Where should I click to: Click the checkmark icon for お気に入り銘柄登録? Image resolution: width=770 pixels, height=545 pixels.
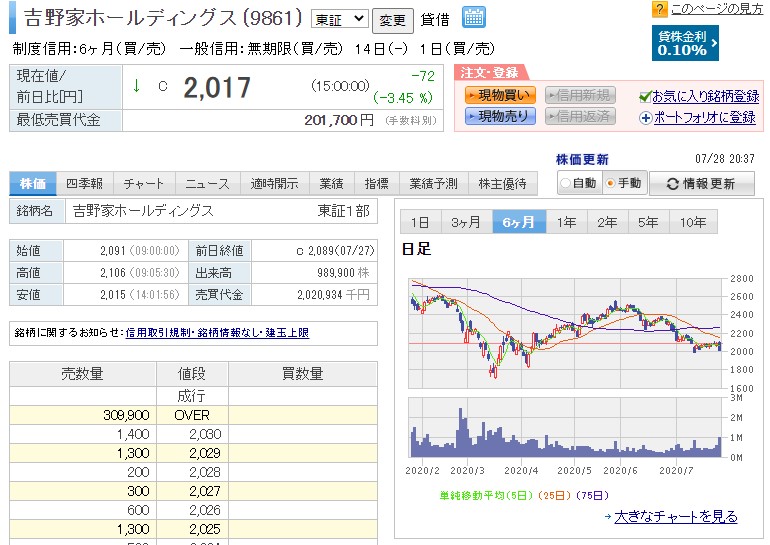click(x=645, y=97)
